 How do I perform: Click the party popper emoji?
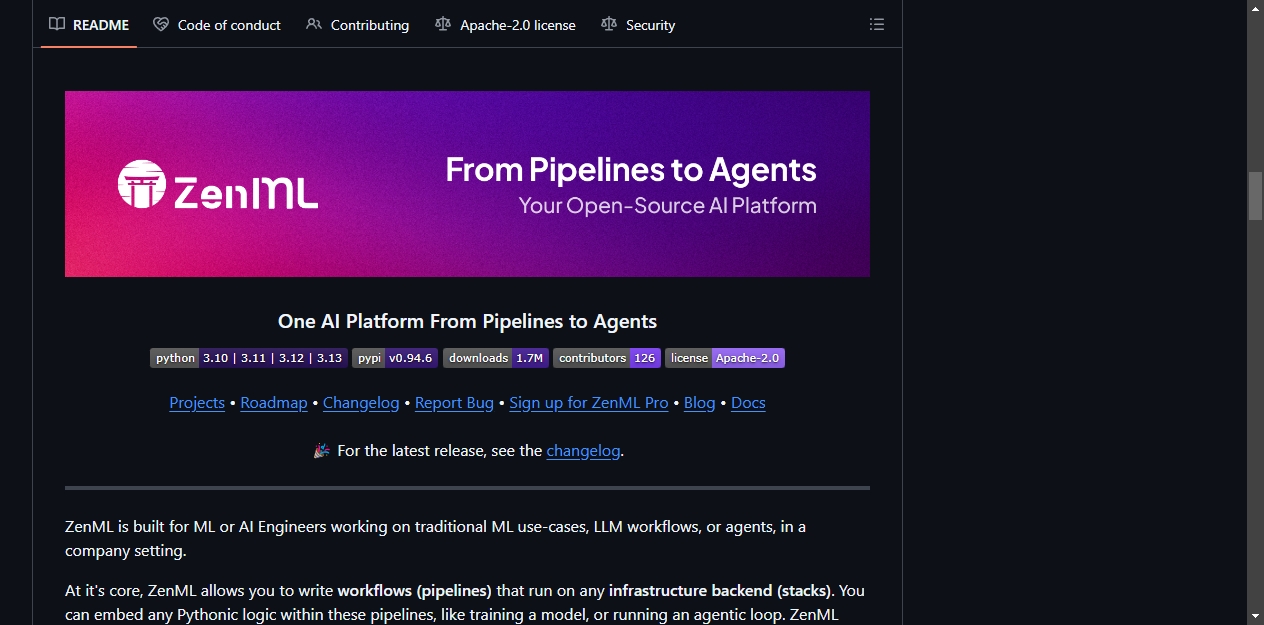(322, 451)
